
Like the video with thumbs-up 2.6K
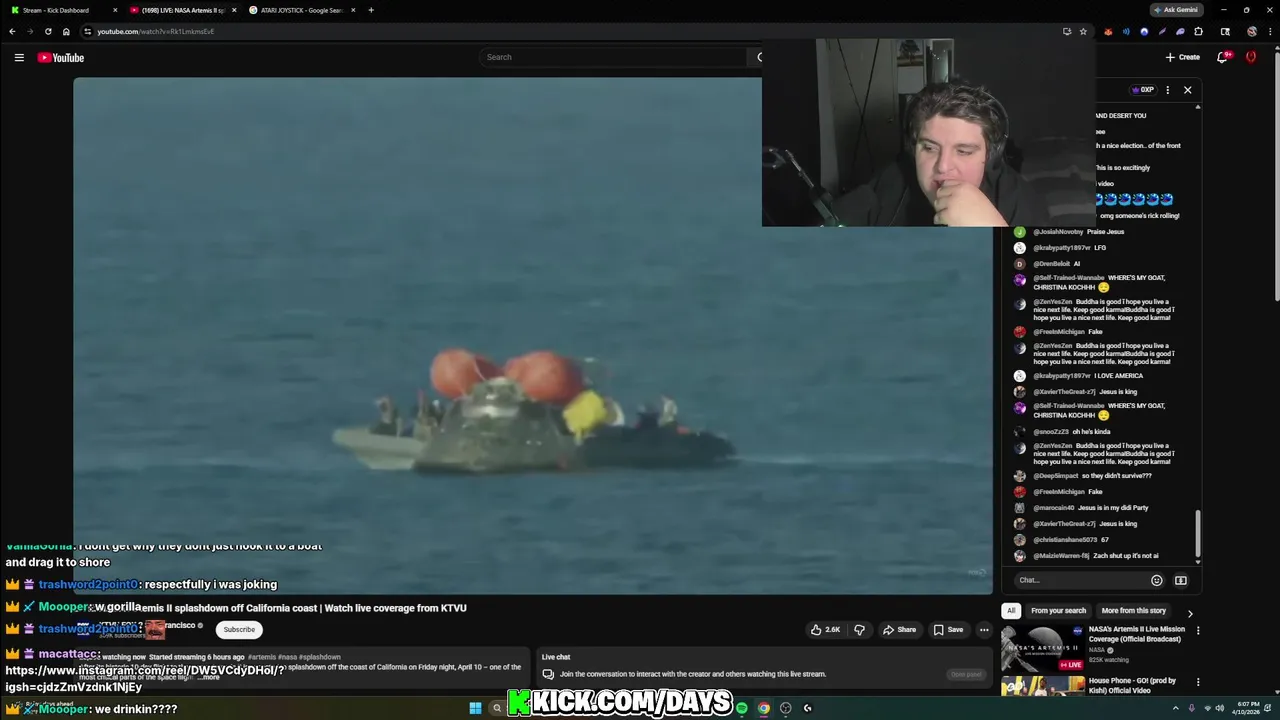click(826, 630)
